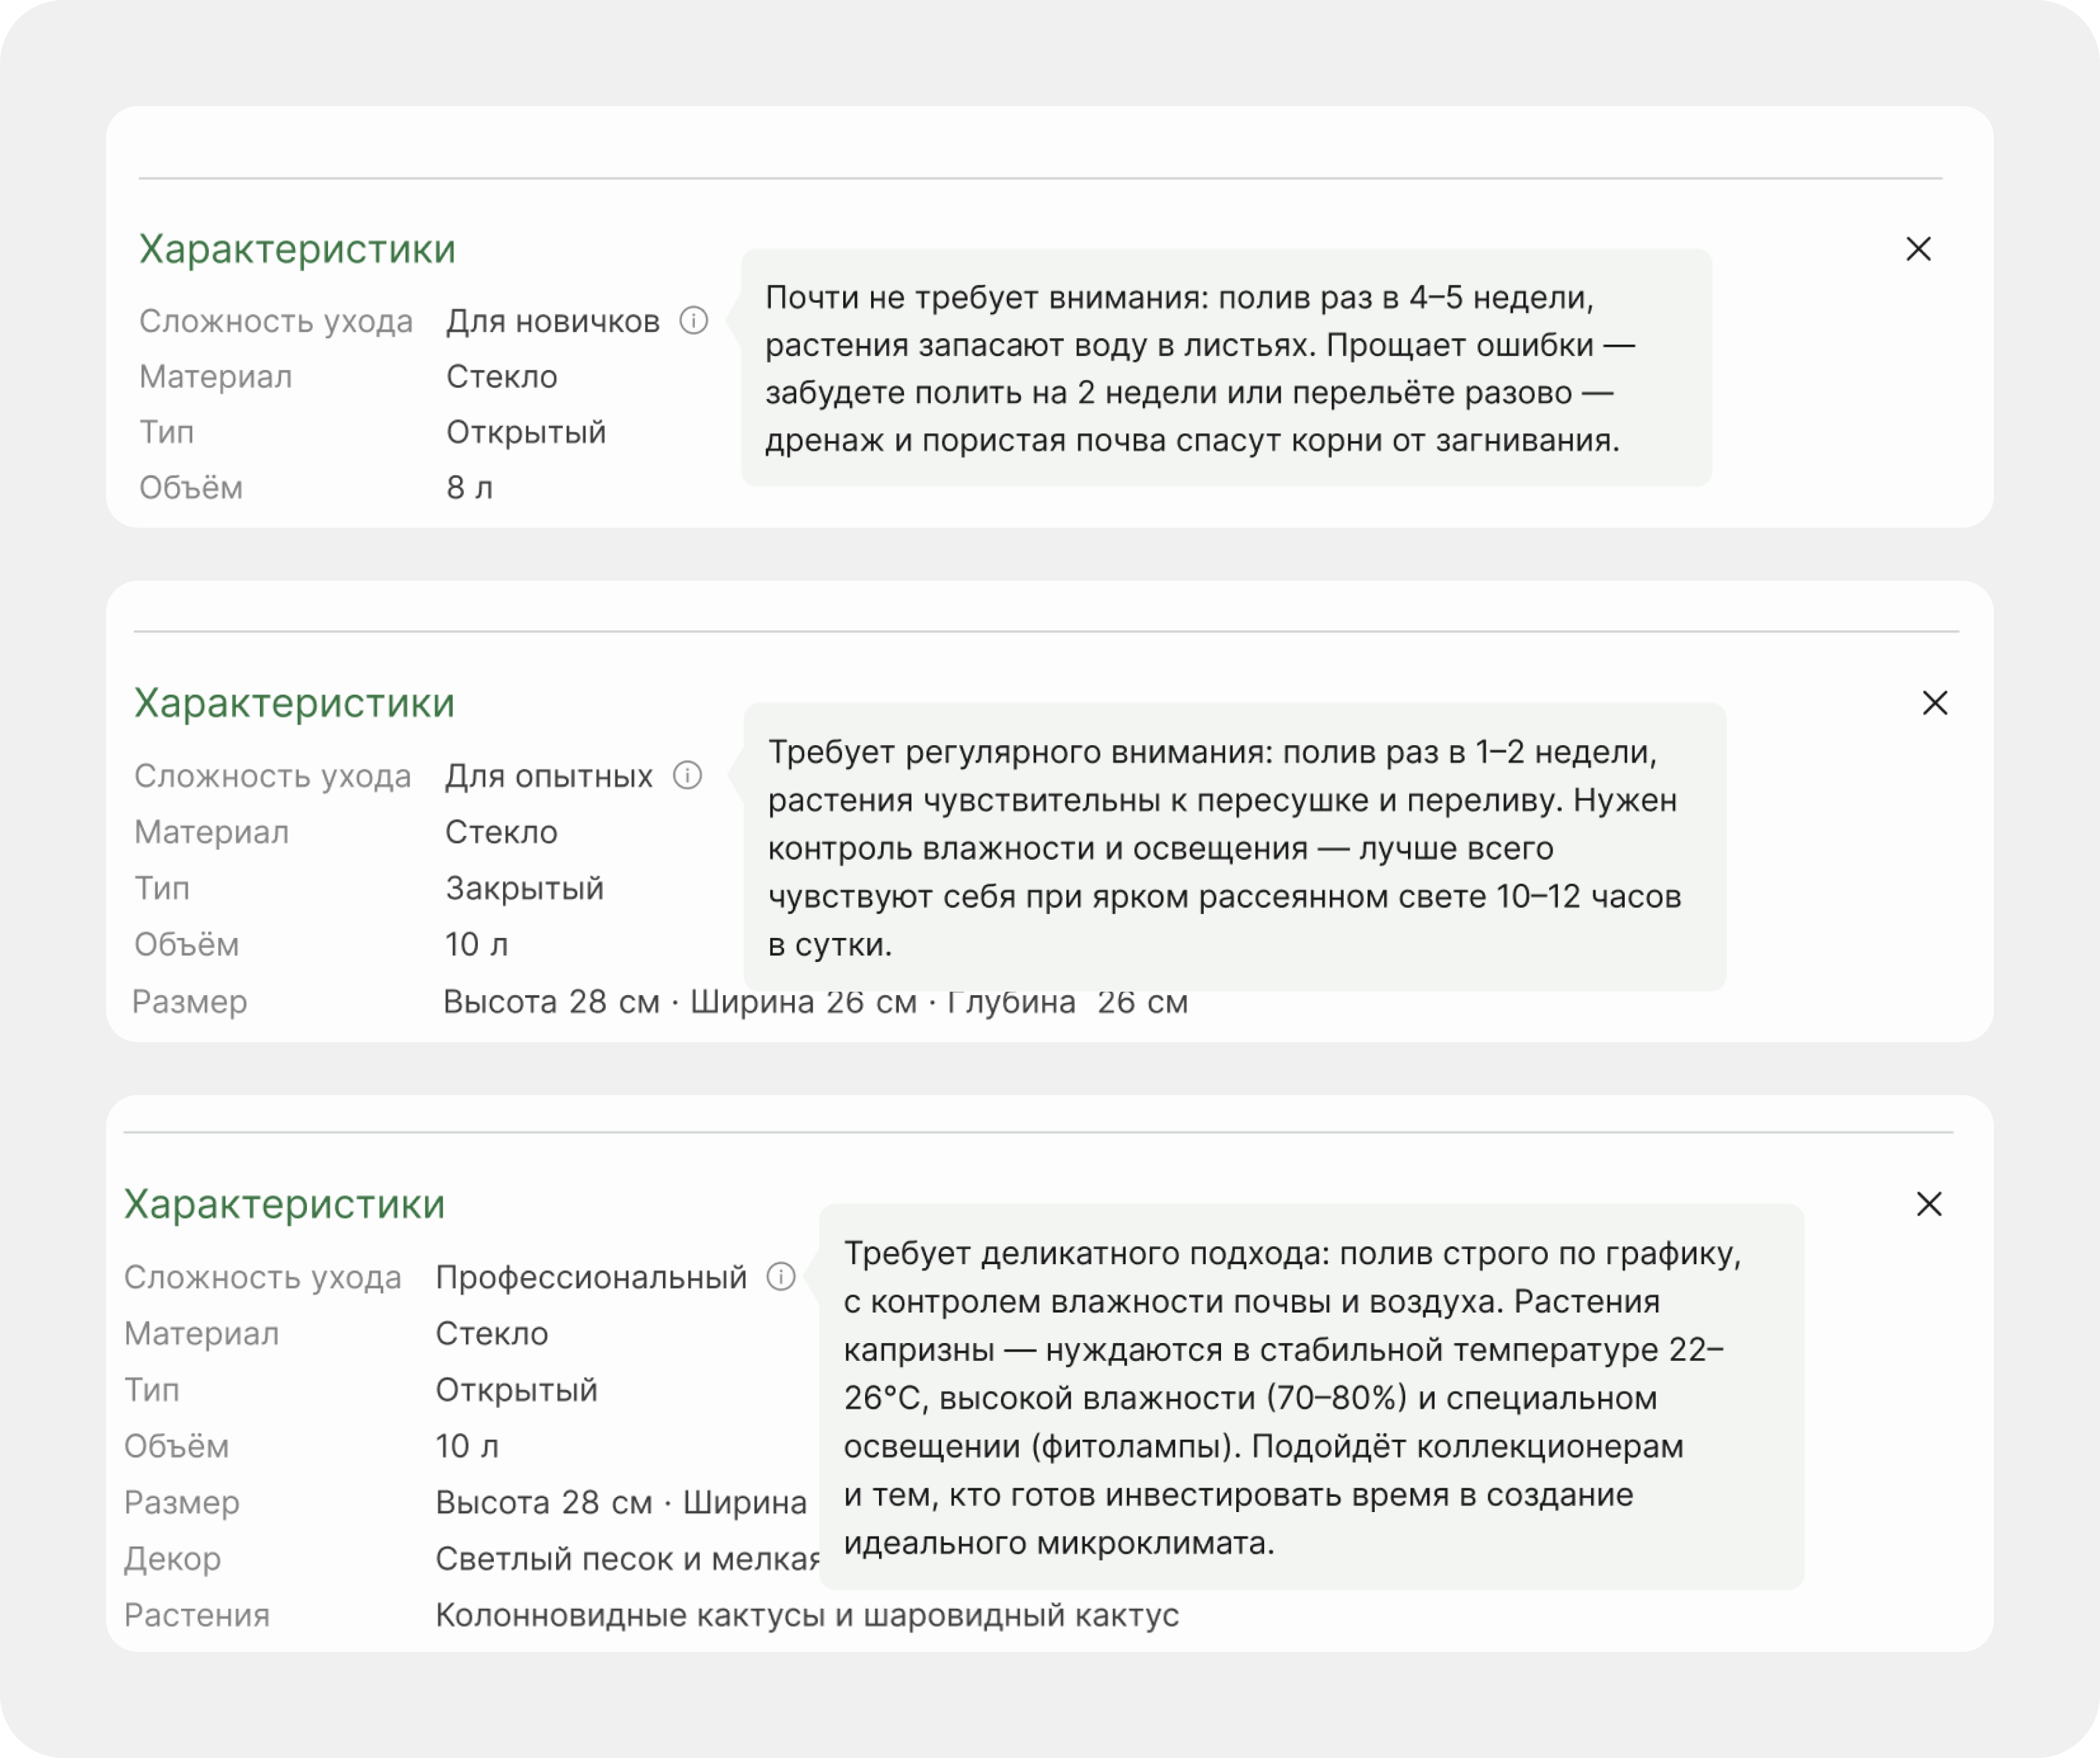The image size is (2100, 1758).
Task: Click the 8 л volume value
Action: tap(470, 487)
